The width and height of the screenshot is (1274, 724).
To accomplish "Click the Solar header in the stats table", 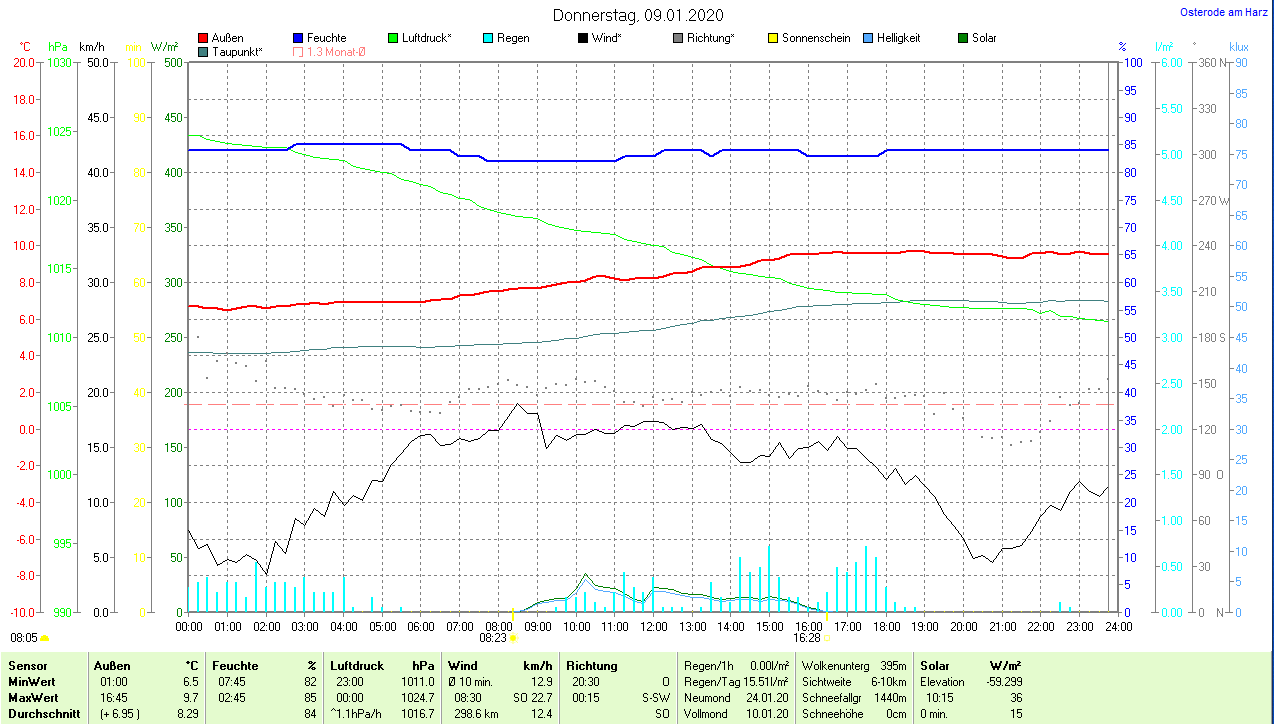I will point(935,666).
